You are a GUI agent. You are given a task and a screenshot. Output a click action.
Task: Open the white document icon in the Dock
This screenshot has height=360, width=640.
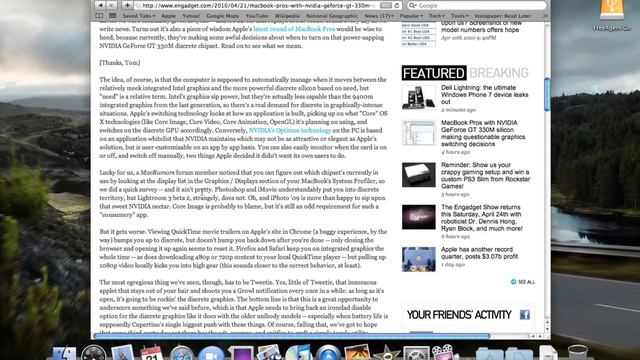(548, 353)
